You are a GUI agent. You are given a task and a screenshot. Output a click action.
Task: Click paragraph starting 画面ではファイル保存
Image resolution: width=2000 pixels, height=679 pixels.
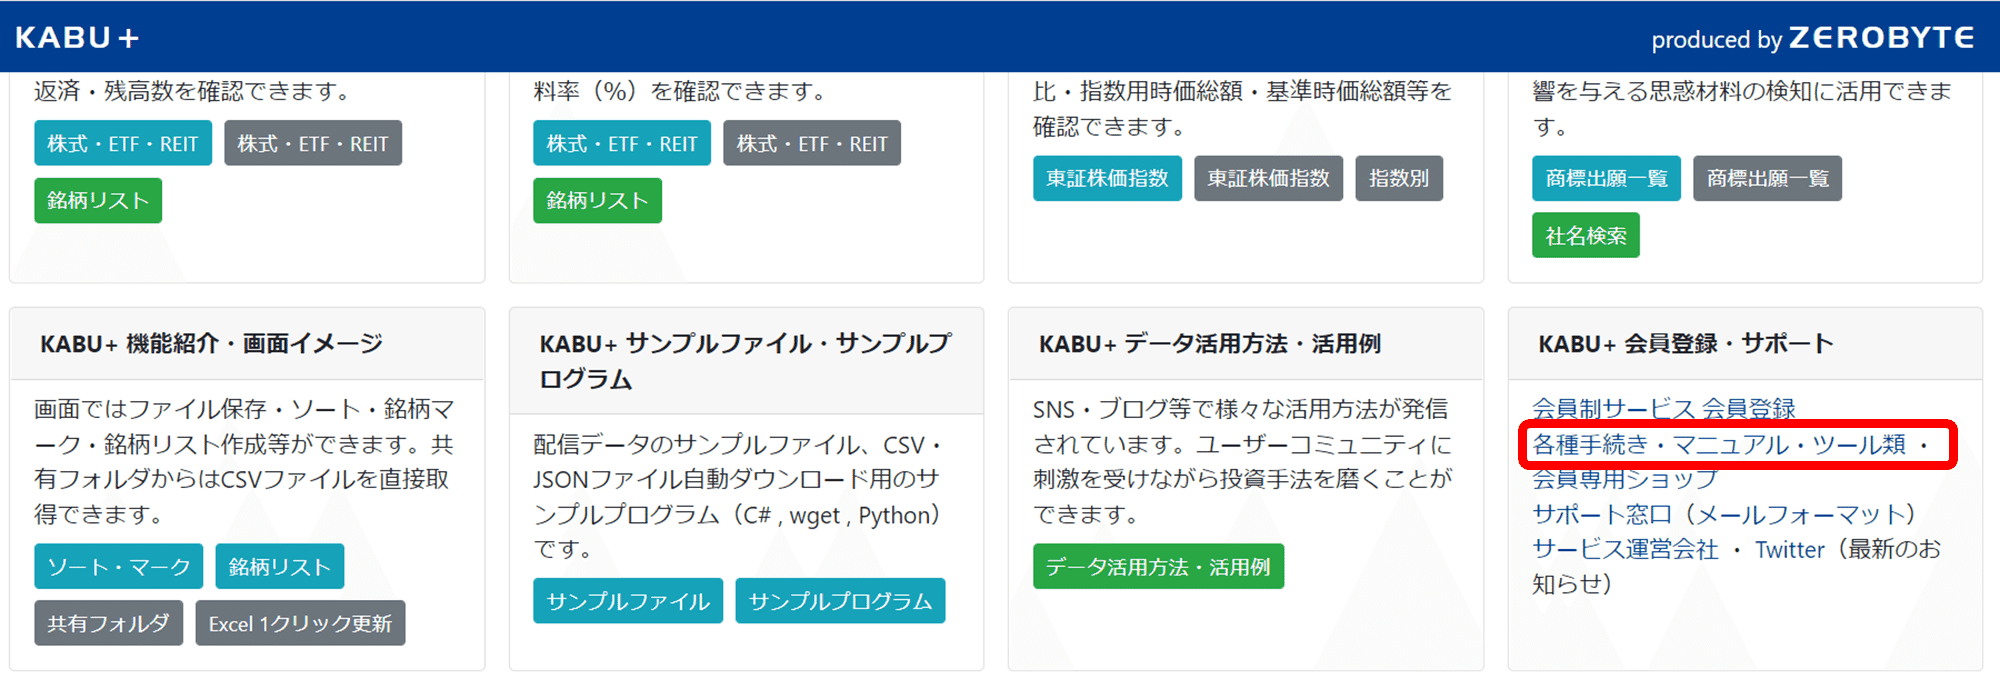point(245,461)
